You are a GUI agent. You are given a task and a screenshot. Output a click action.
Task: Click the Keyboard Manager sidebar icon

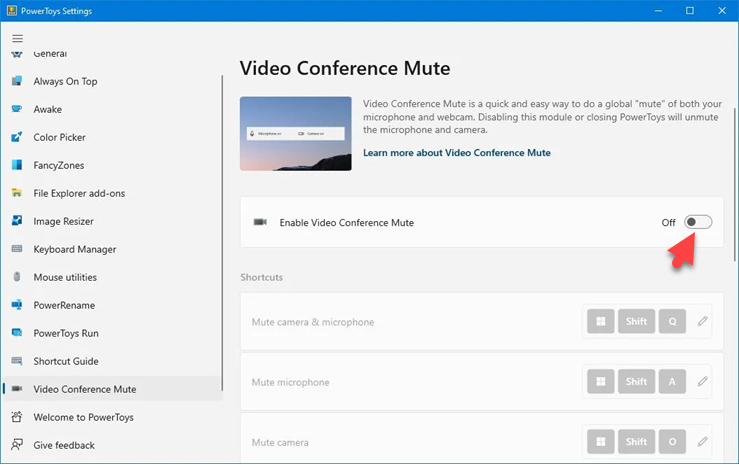pyautogui.click(x=17, y=249)
